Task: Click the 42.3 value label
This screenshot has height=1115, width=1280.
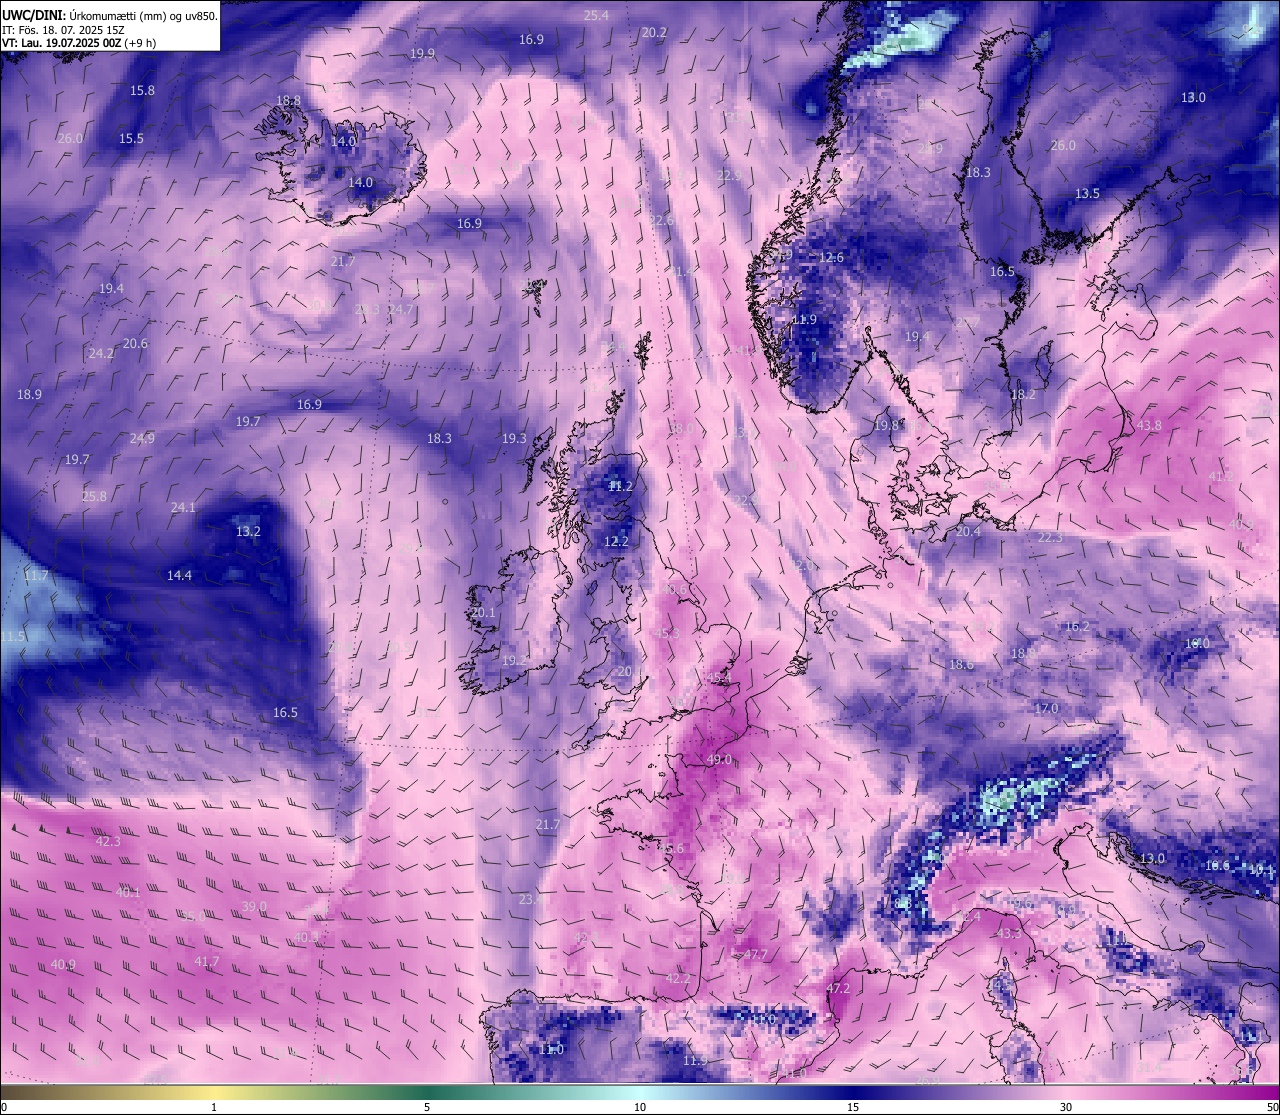Action: tap(108, 841)
